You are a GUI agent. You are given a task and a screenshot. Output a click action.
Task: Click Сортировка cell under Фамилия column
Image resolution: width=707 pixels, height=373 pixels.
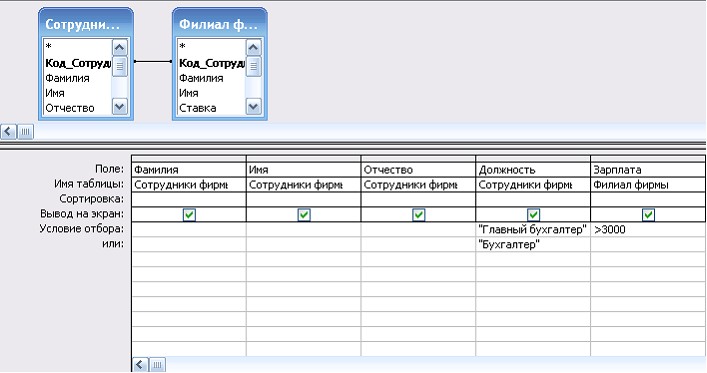pos(189,199)
